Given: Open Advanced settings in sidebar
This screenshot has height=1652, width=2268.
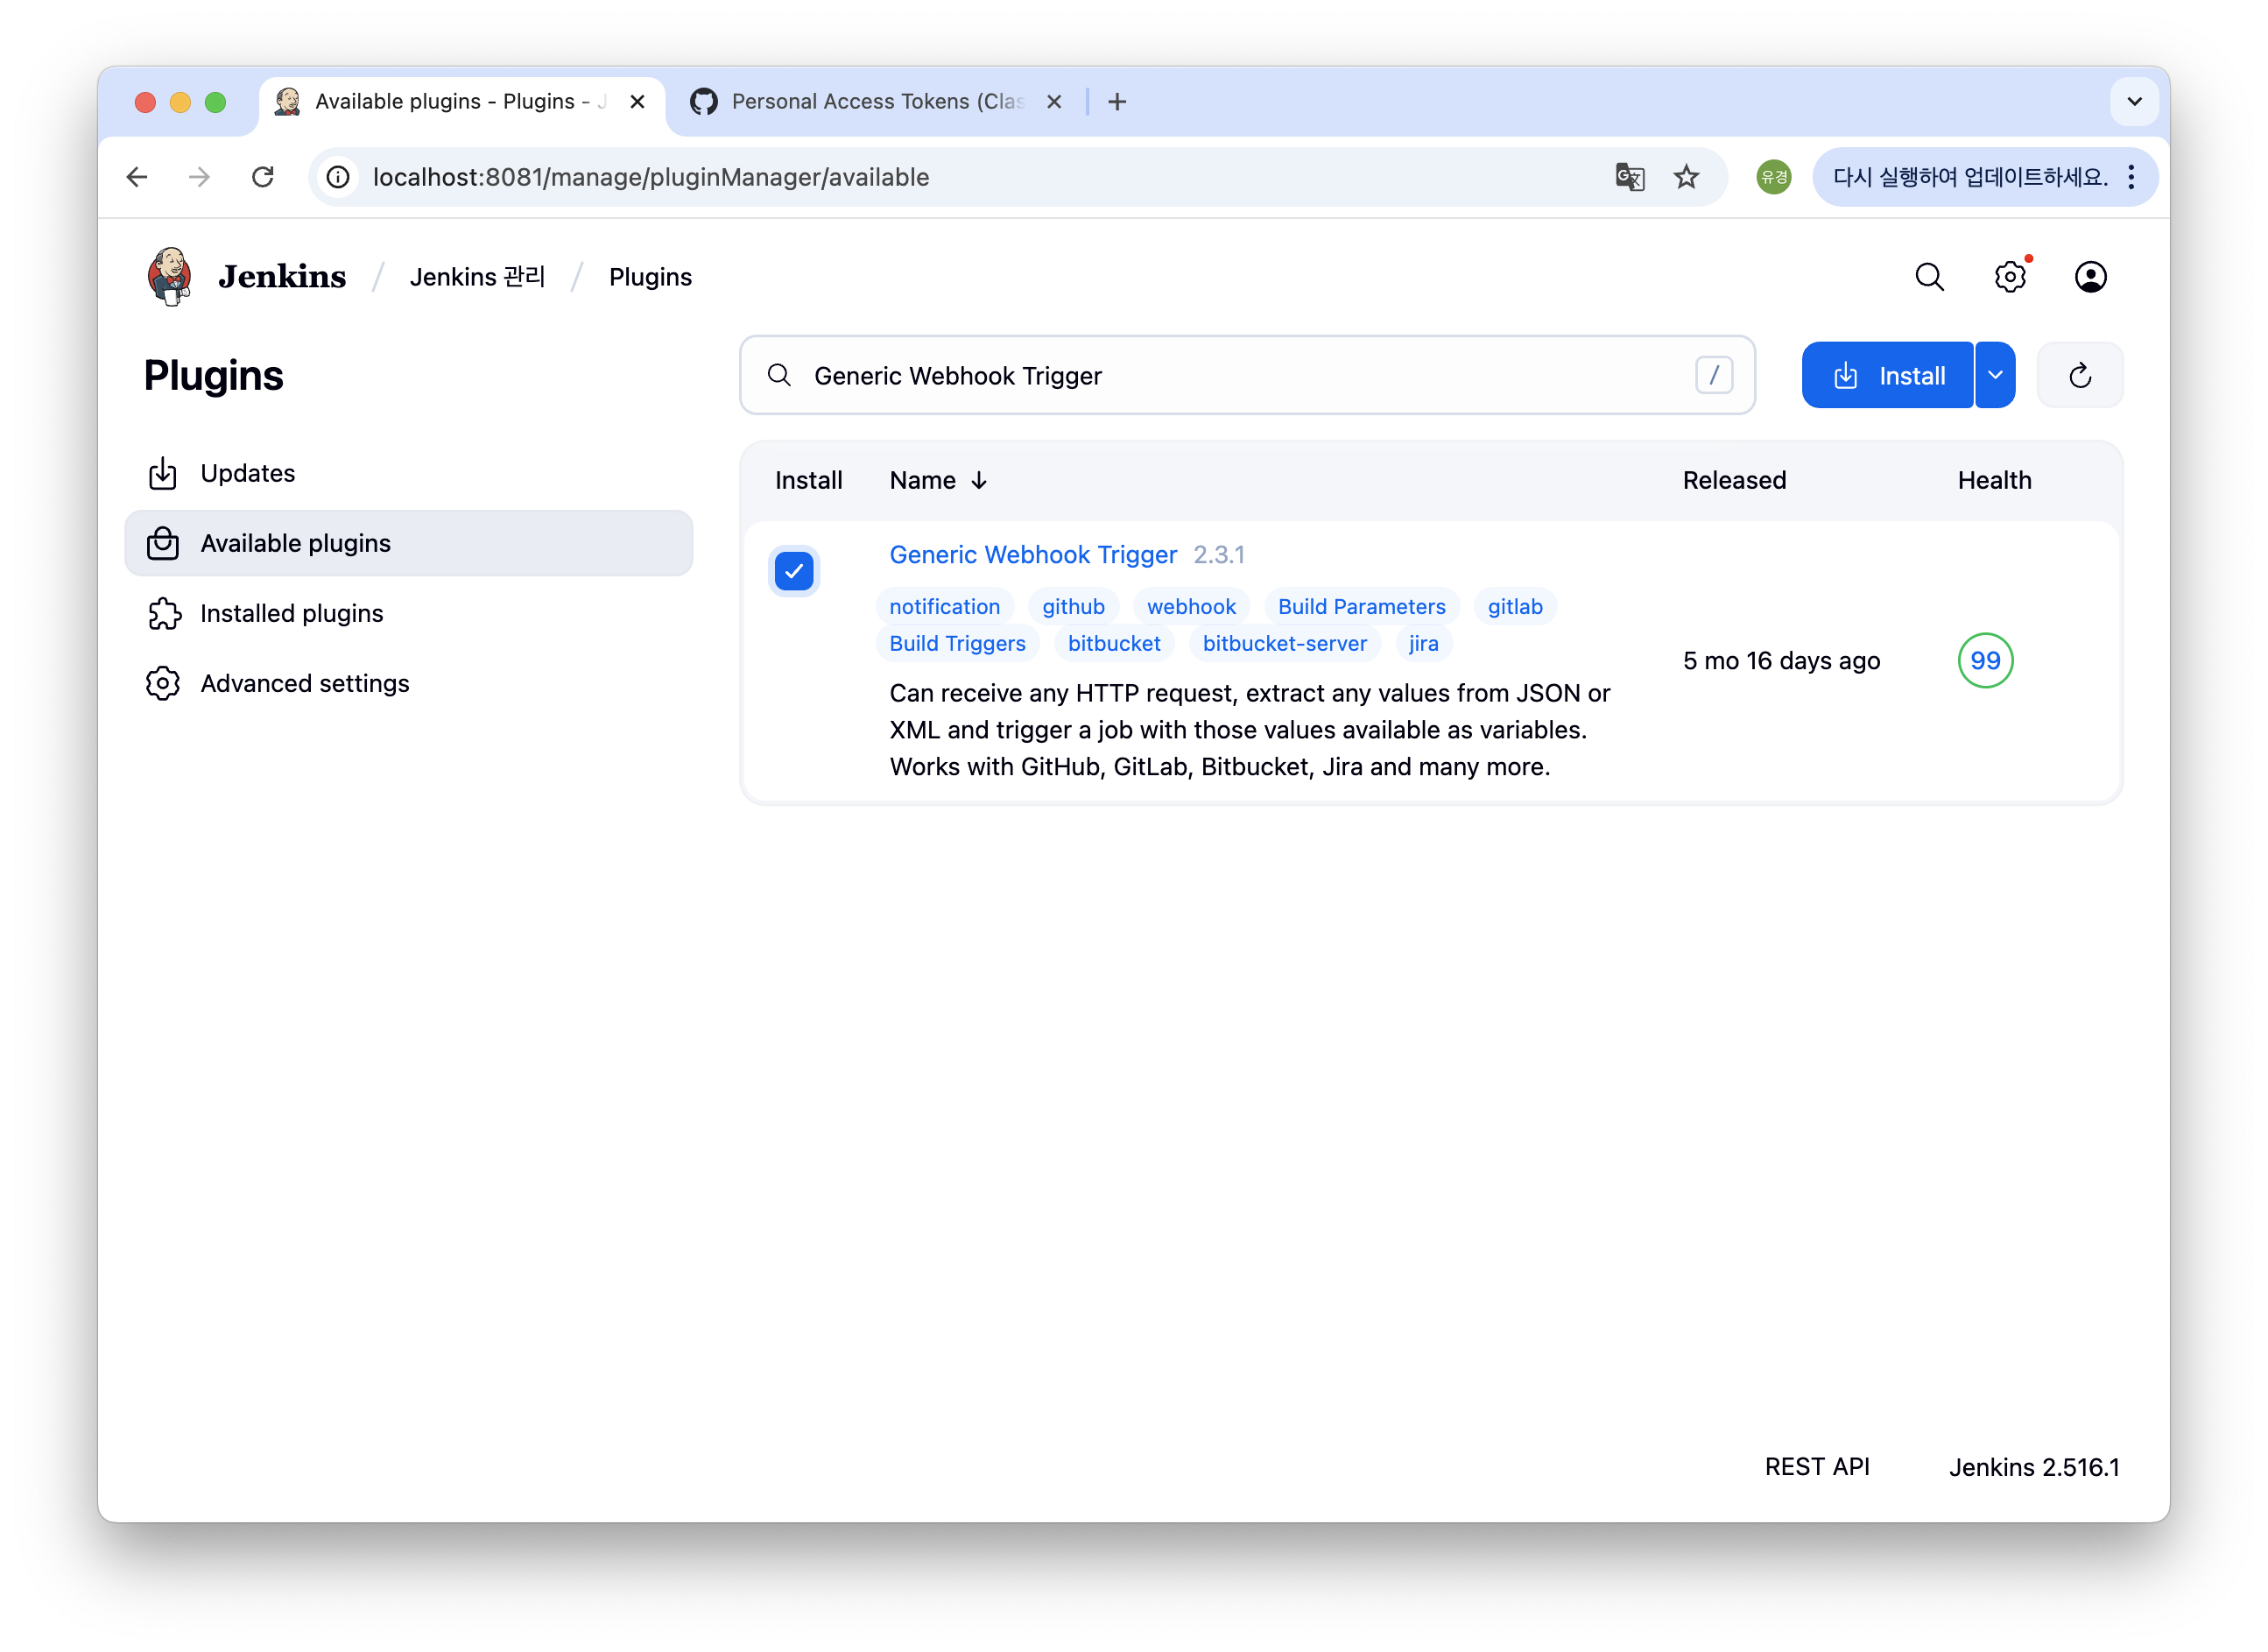Looking at the screenshot, I should [304, 683].
